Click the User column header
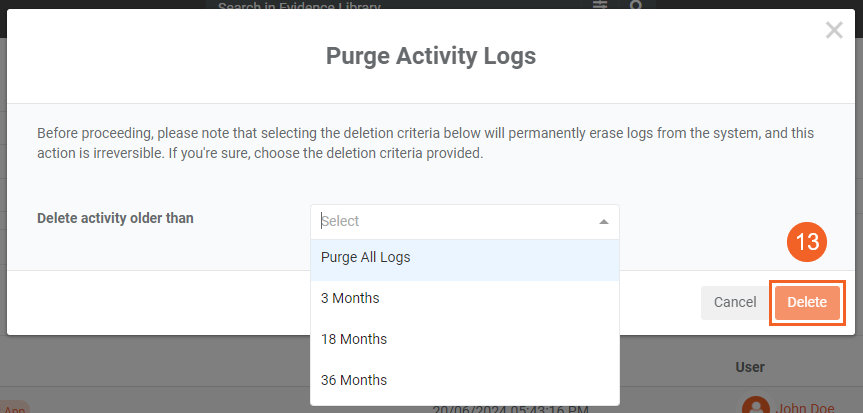The height and width of the screenshot is (413, 863). click(x=750, y=368)
